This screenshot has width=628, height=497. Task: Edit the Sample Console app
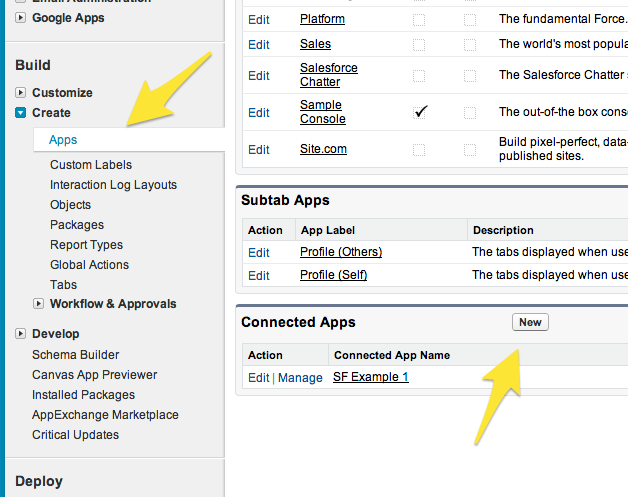[259, 113]
